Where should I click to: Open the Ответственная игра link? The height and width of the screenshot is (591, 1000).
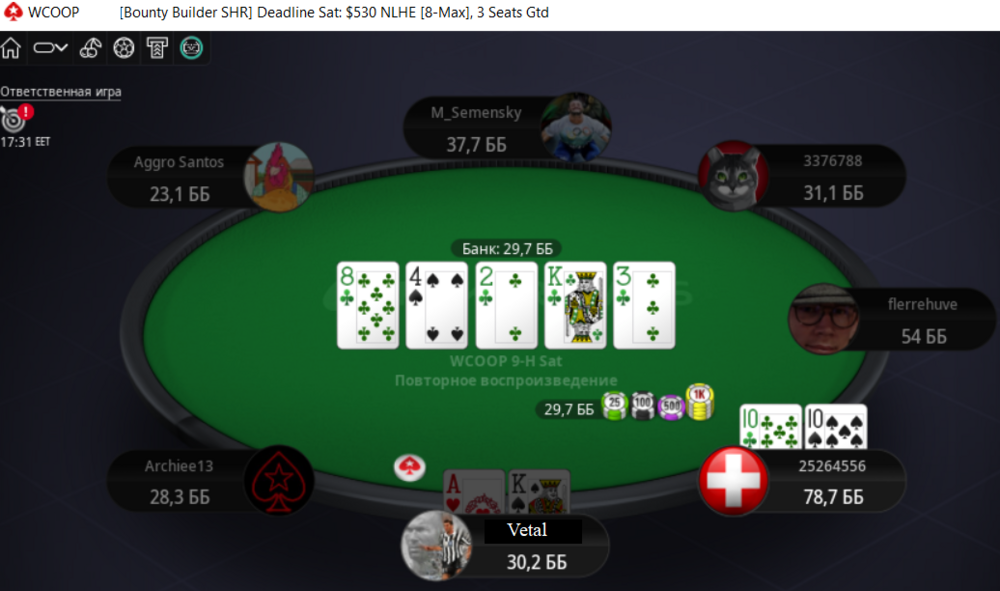tap(61, 92)
